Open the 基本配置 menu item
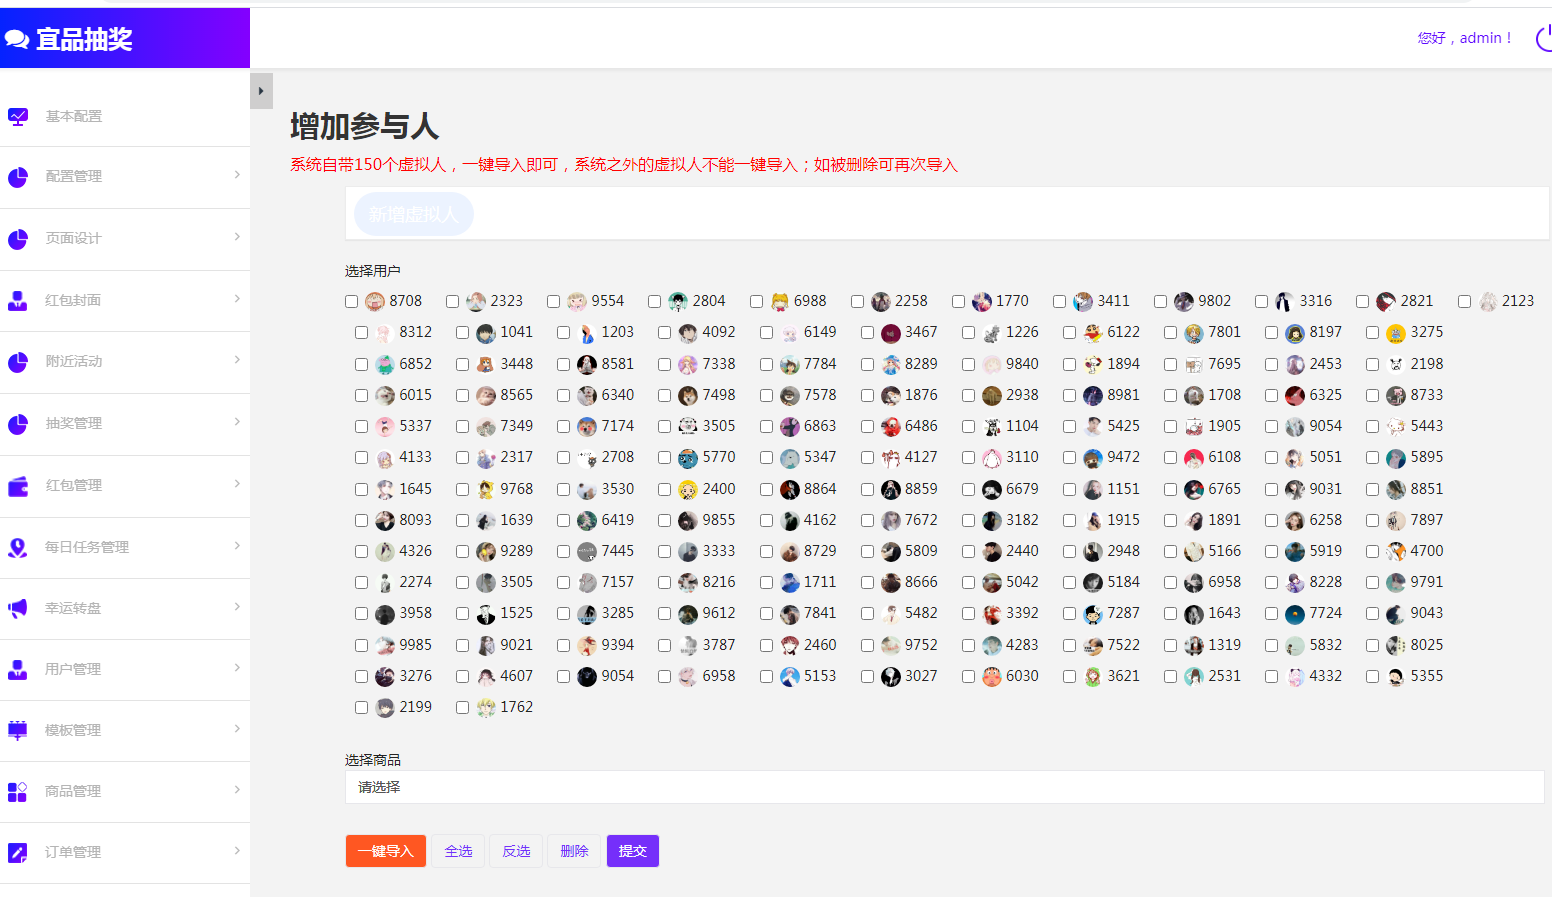Image resolution: width=1552 pixels, height=897 pixels. (x=125, y=116)
